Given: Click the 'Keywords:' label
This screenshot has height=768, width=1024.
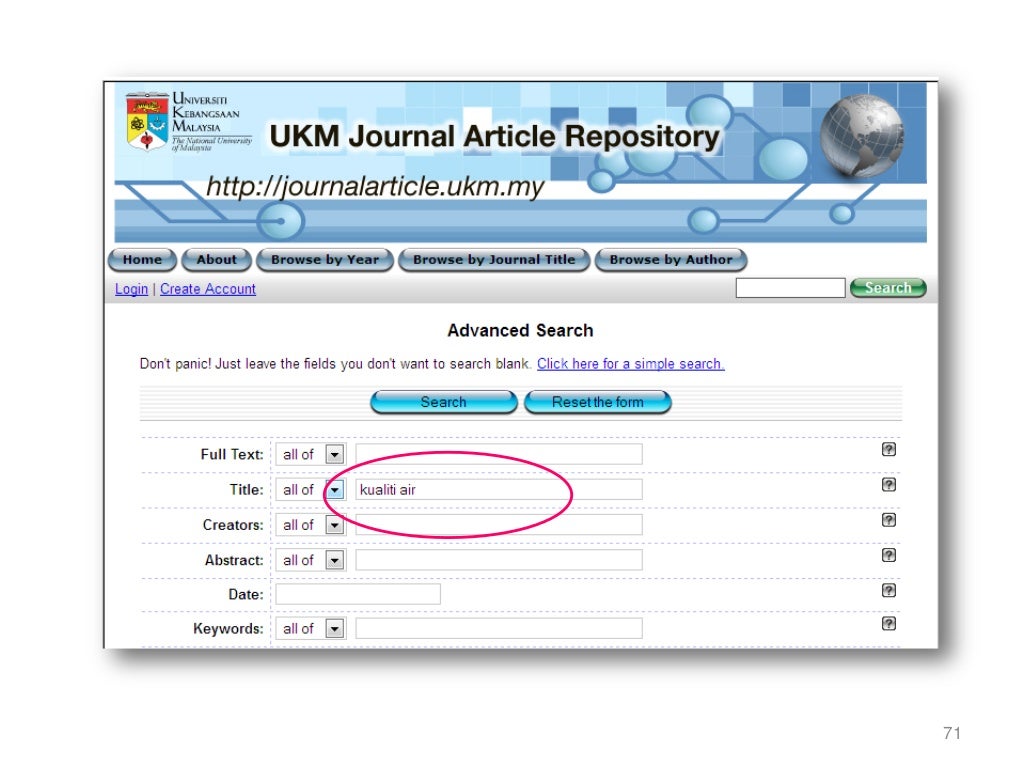Looking at the screenshot, I should (228, 629).
